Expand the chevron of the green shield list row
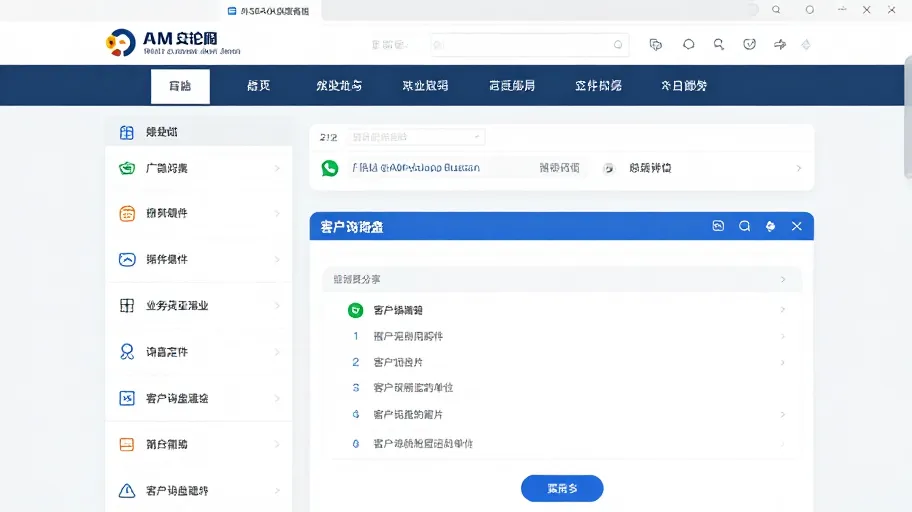912x512 pixels. [x=783, y=310]
